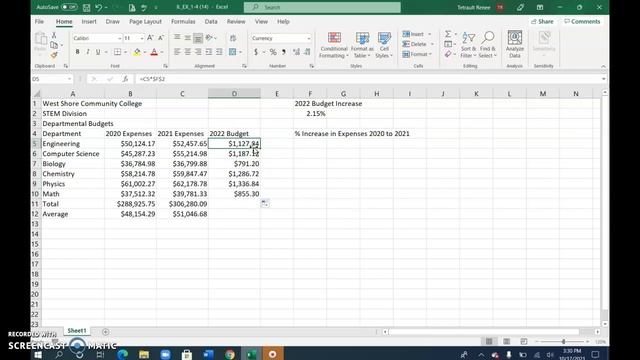
Task: Increase font size with the large A
Action: 150,38
